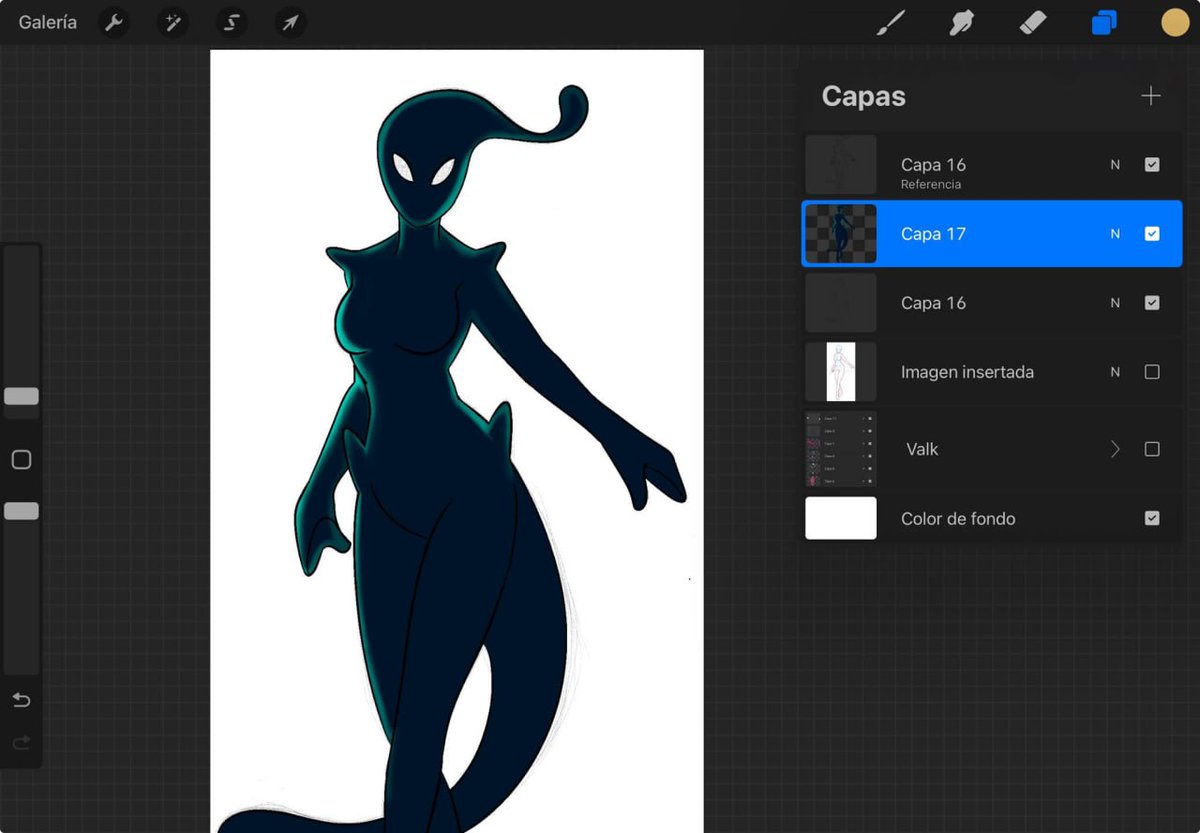Click the Imagen insertada layer name
The width and height of the screenshot is (1200, 833).
pyautogui.click(x=967, y=372)
